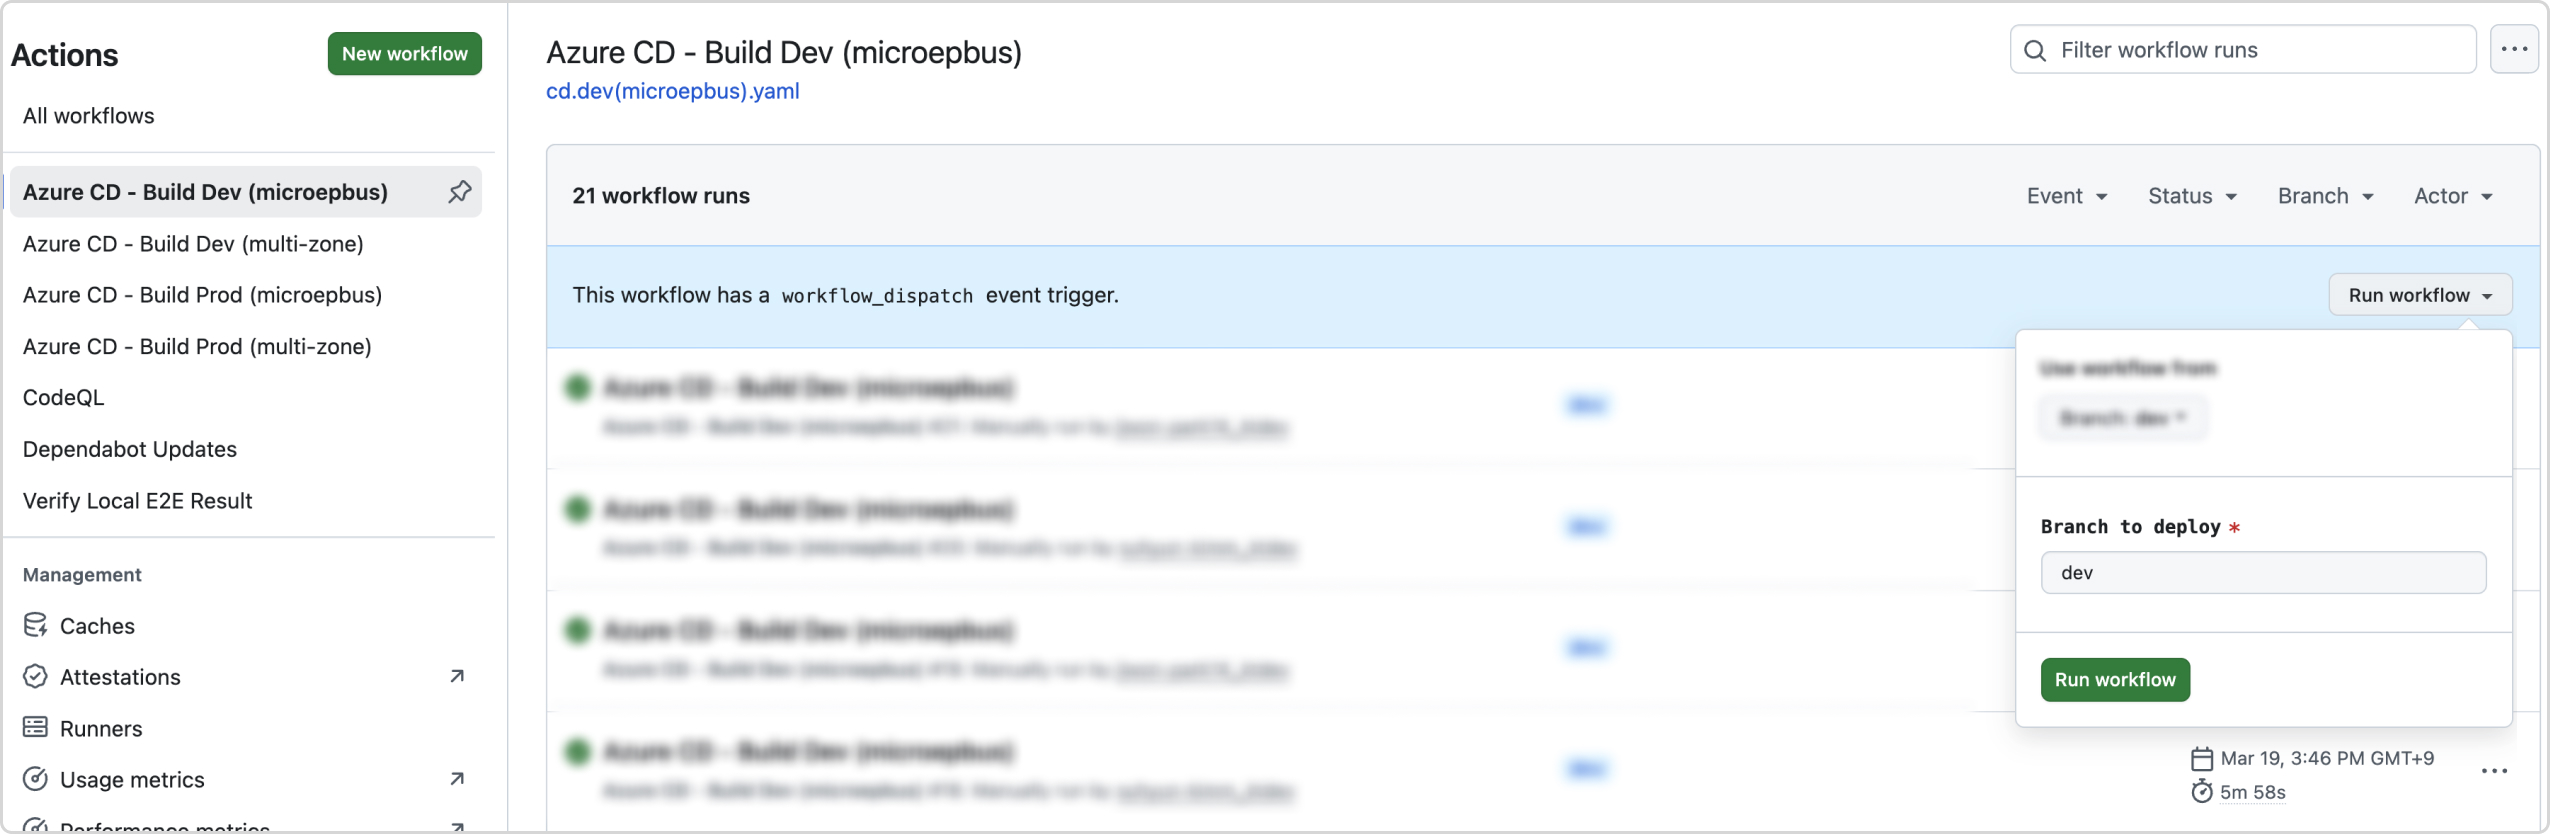Open the Attestations management page
Image resolution: width=2550 pixels, height=834 pixels.
120,677
